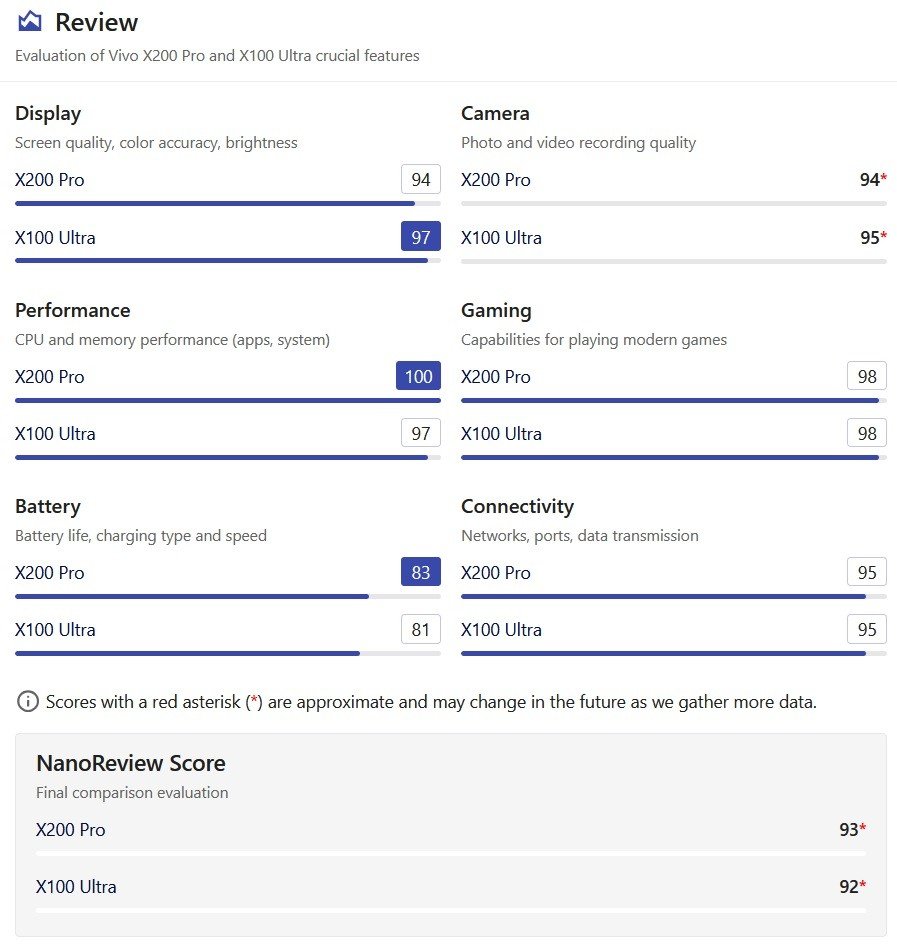Click the Gaming section heading
This screenshot has height=946, width=897.
click(496, 310)
